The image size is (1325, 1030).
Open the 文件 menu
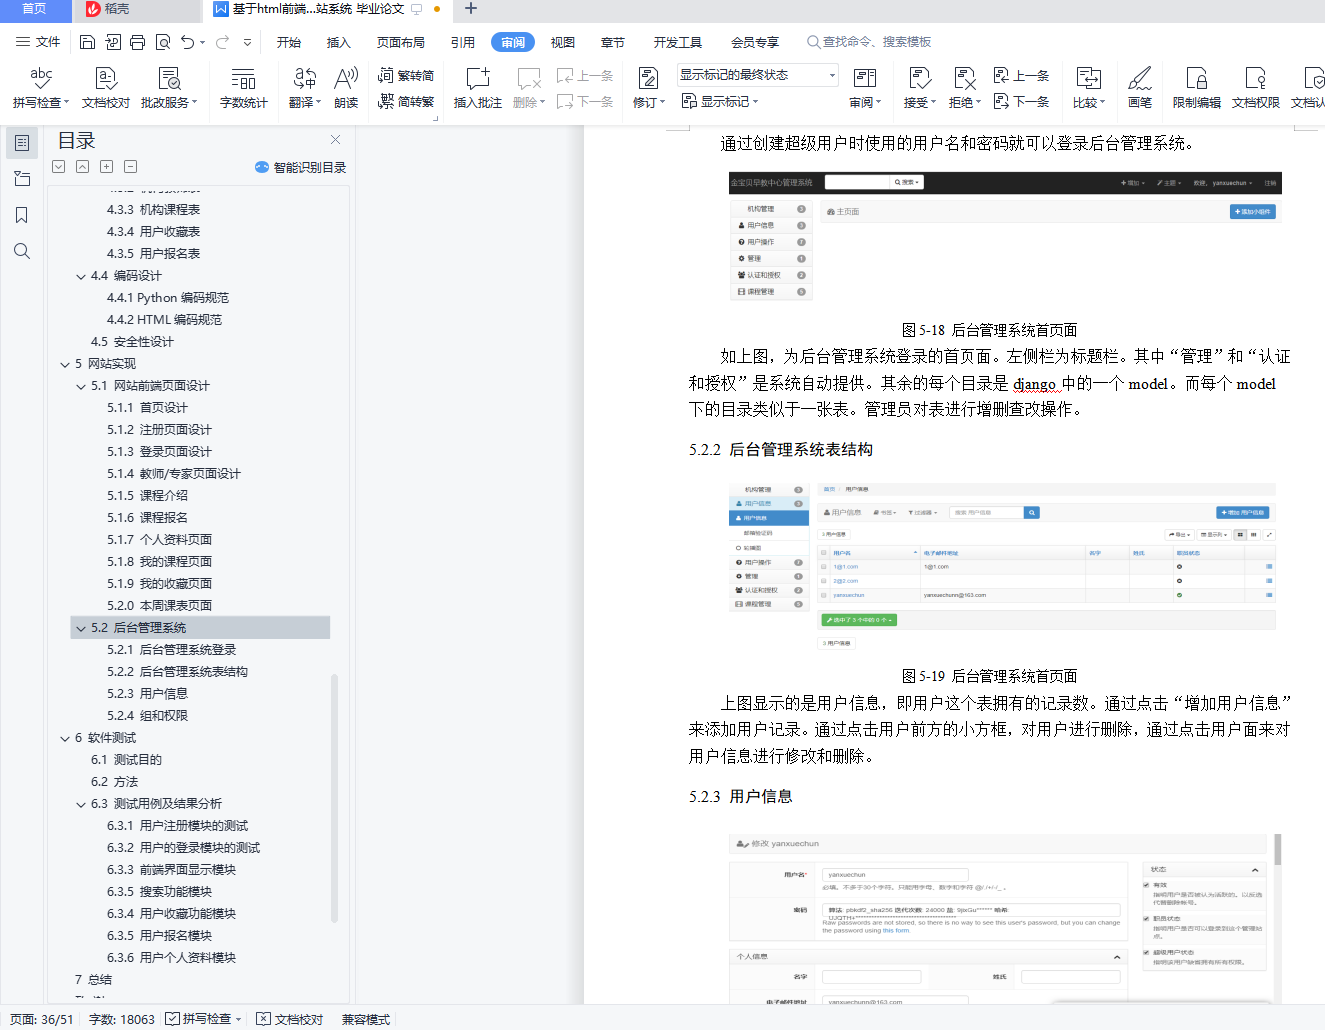tap(38, 42)
